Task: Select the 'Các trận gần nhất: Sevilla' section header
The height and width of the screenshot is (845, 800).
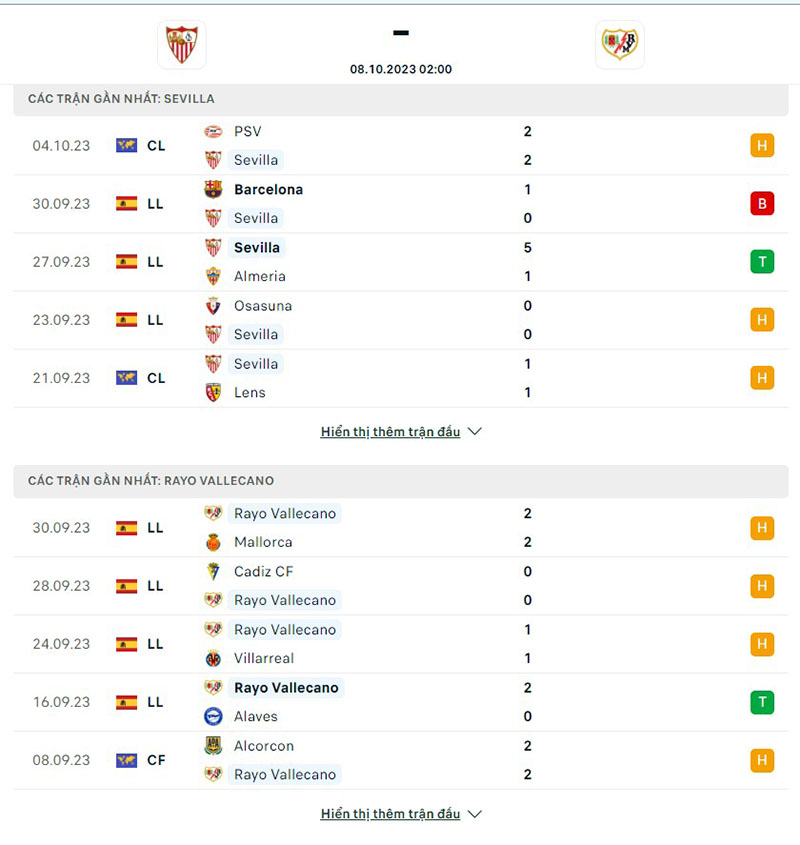Action: point(121,99)
